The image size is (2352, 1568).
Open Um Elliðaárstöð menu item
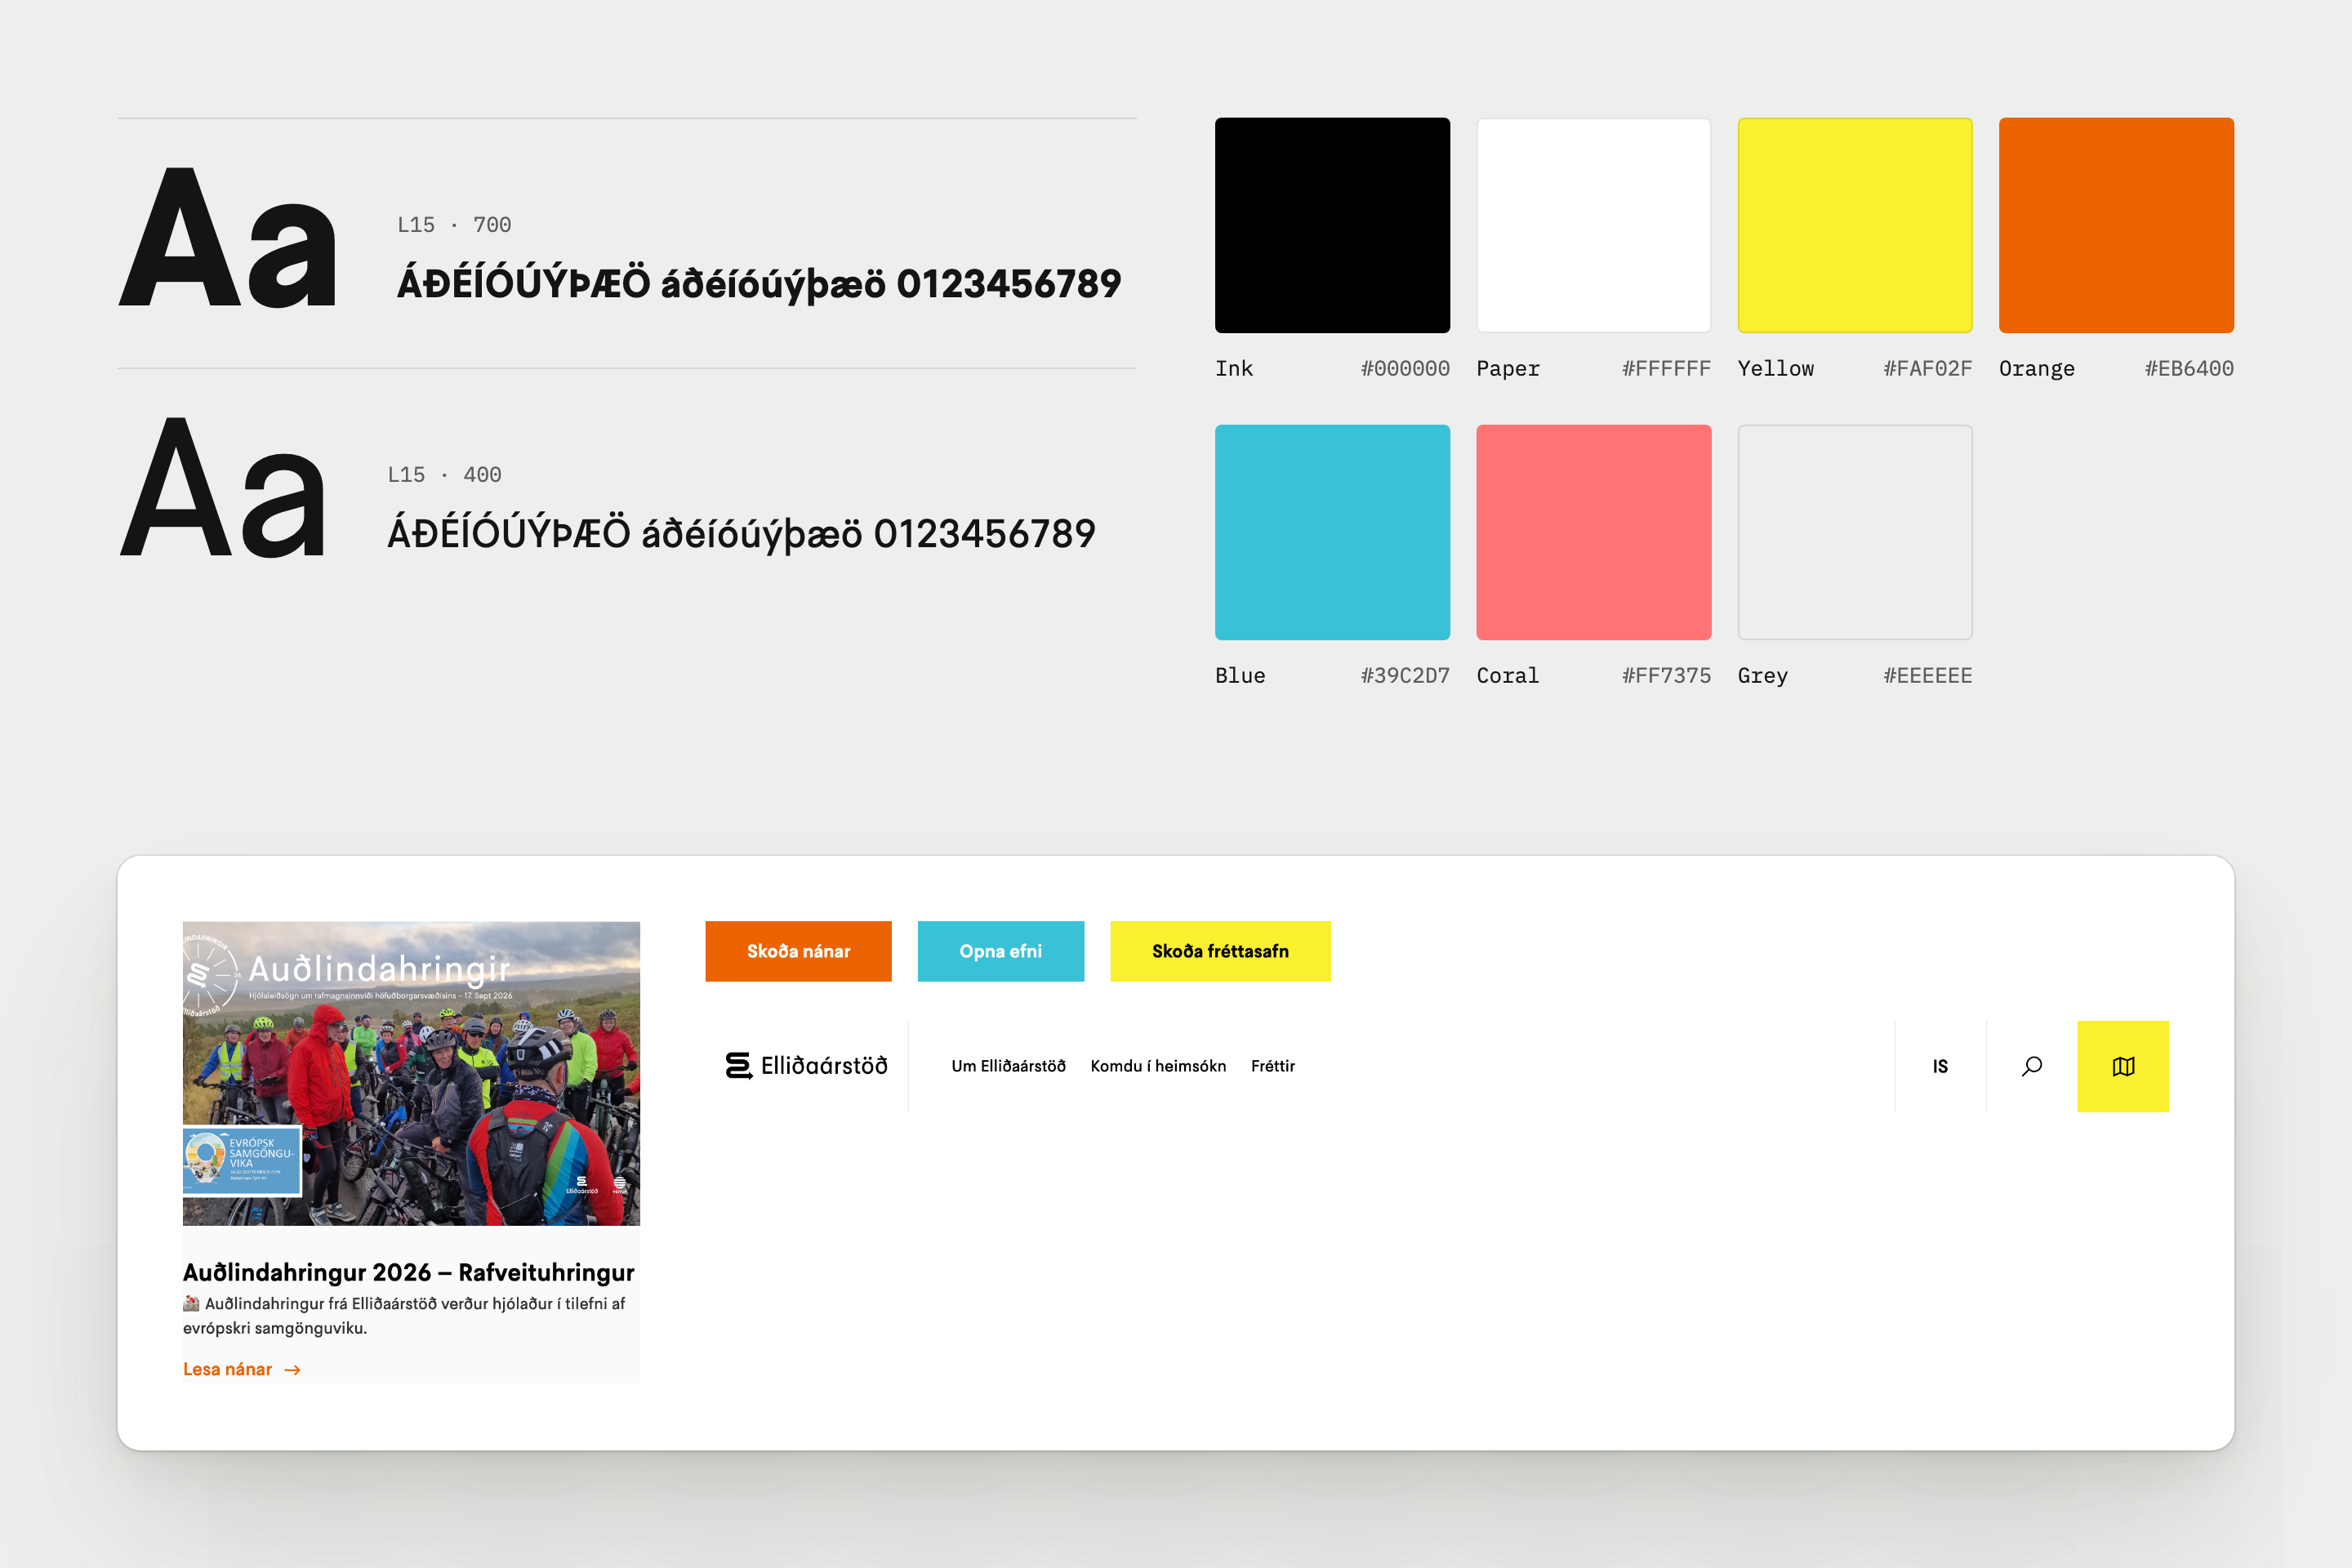tap(1008, 1066)
